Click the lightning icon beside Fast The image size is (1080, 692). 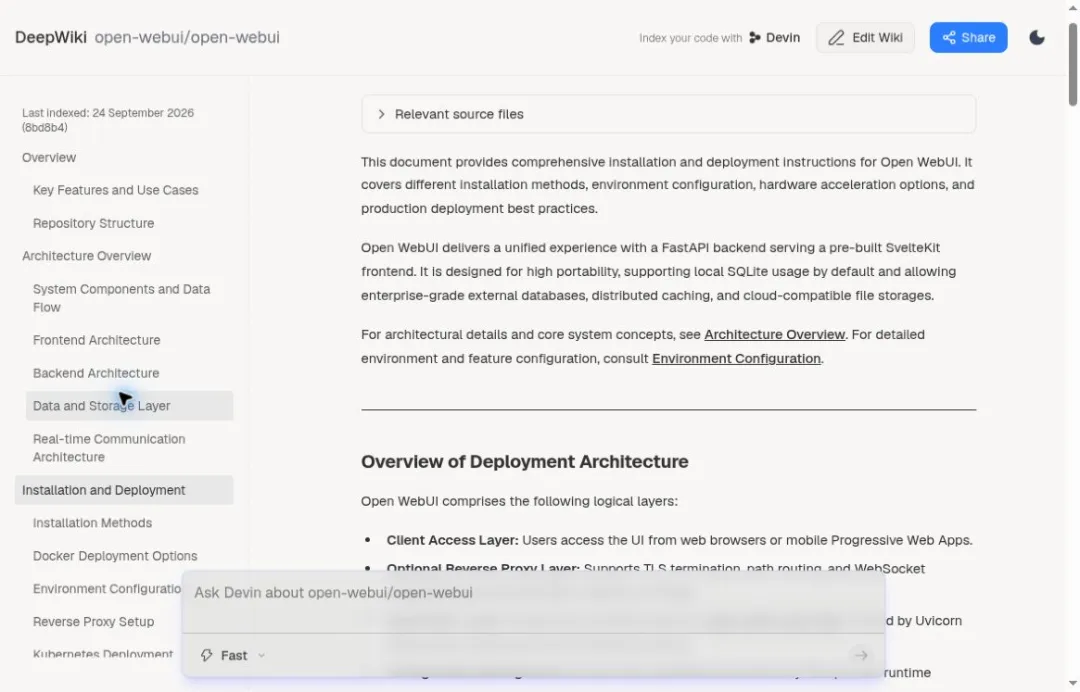[207, 655]
